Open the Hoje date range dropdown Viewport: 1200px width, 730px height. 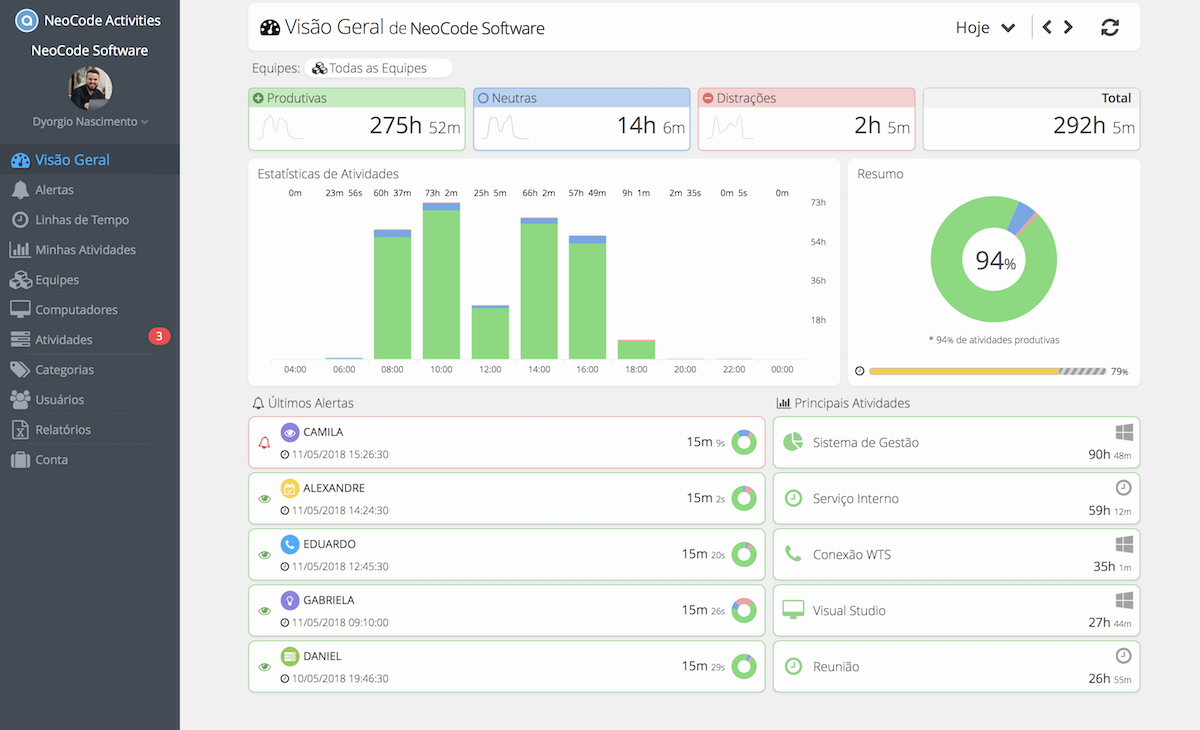pyautogui.click(x=985, y=28)
